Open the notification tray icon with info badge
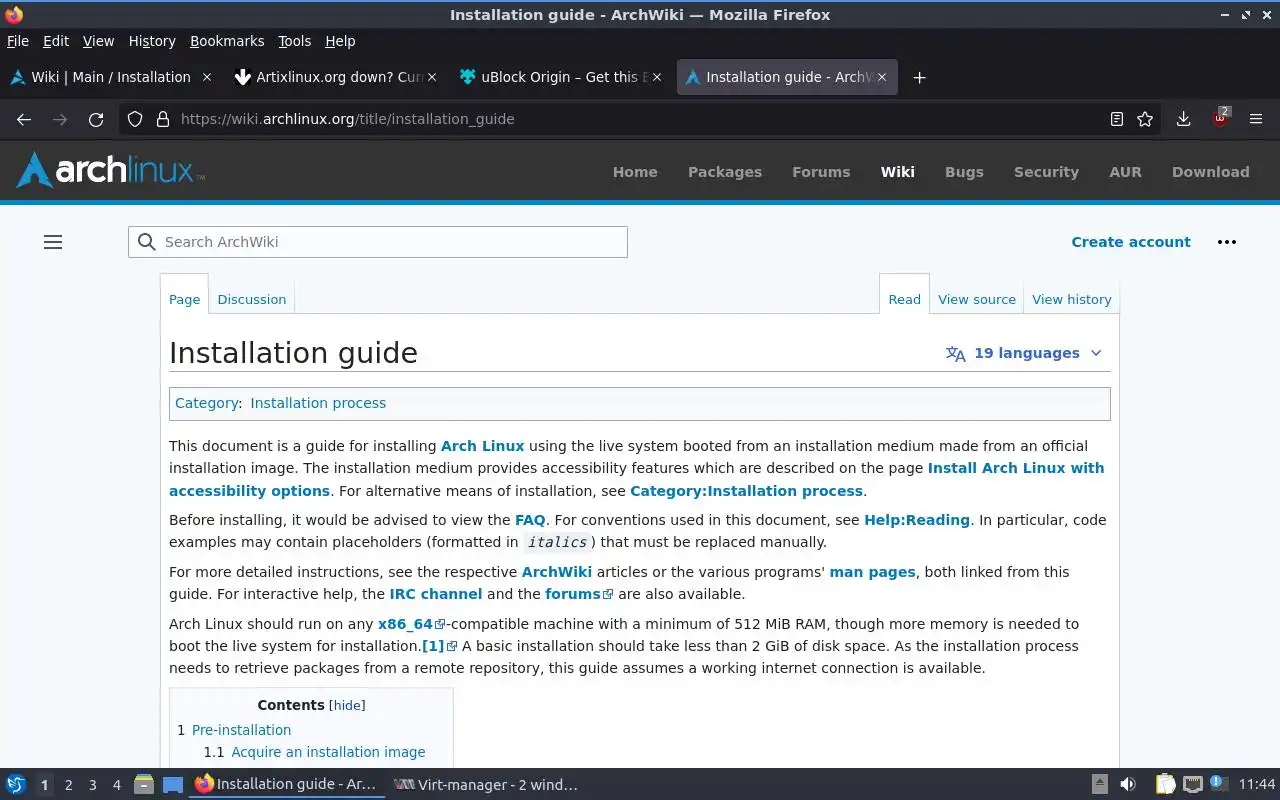The width and height of the screenshot is (1280, 800). coord(1218,784)
